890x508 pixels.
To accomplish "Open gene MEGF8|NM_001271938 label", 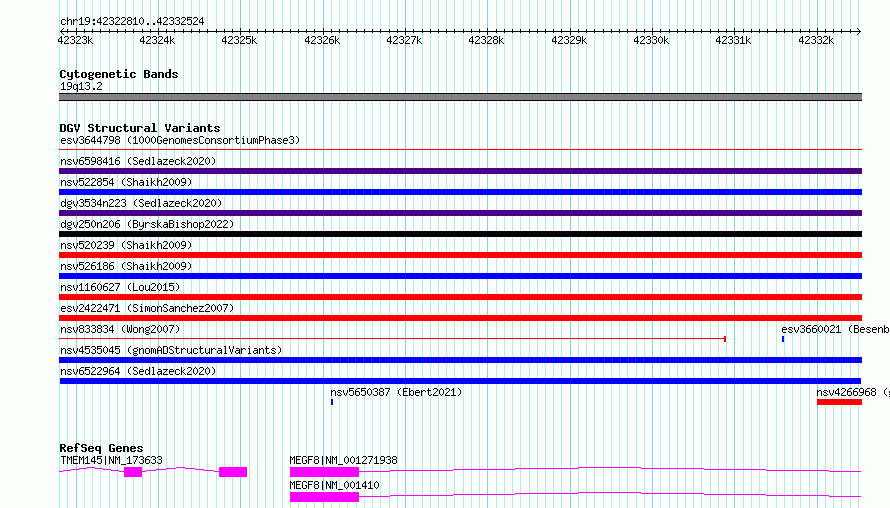I will [x=343, y=460].
